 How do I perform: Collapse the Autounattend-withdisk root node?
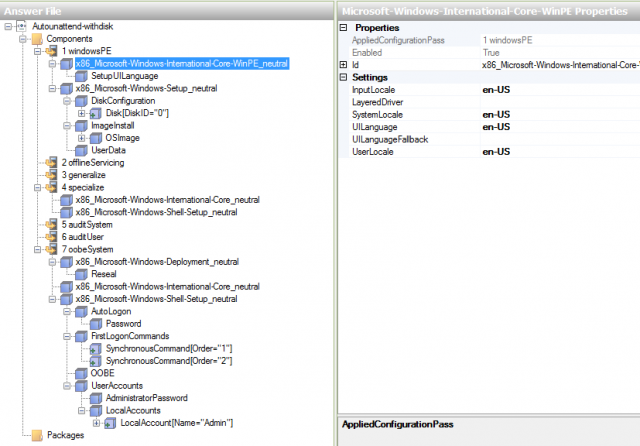(x=8, y=27)
